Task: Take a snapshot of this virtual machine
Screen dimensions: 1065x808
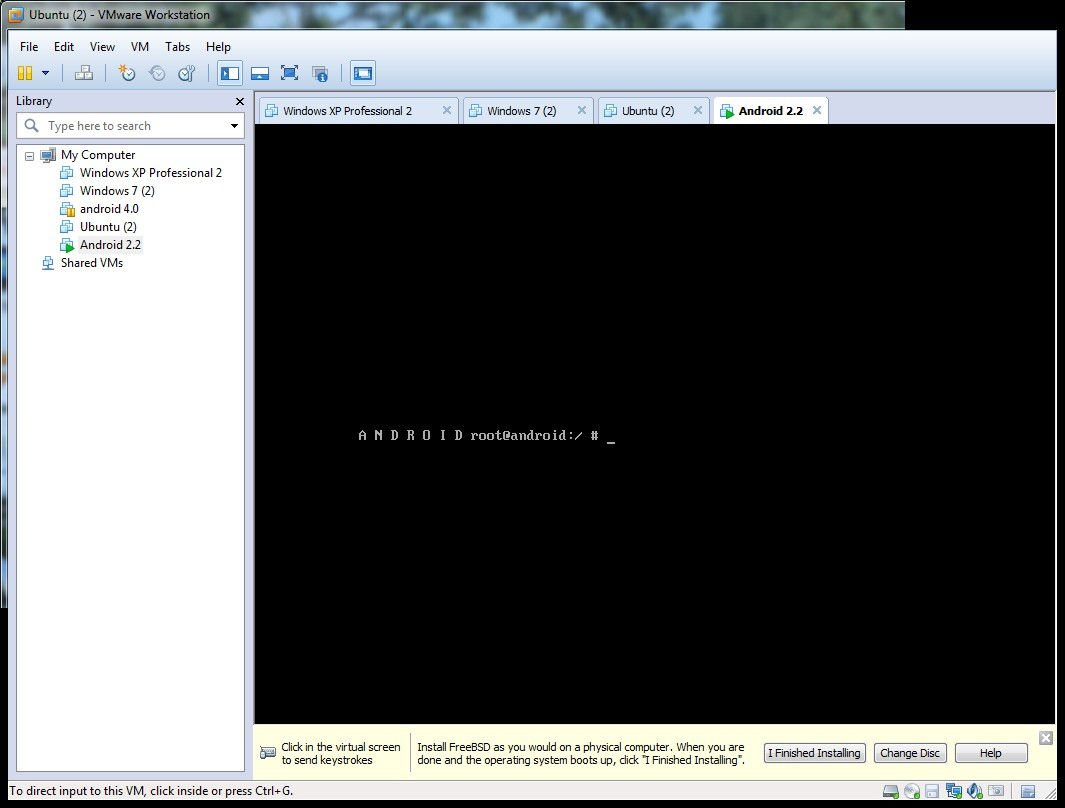Action: click(x=126, y=73)
